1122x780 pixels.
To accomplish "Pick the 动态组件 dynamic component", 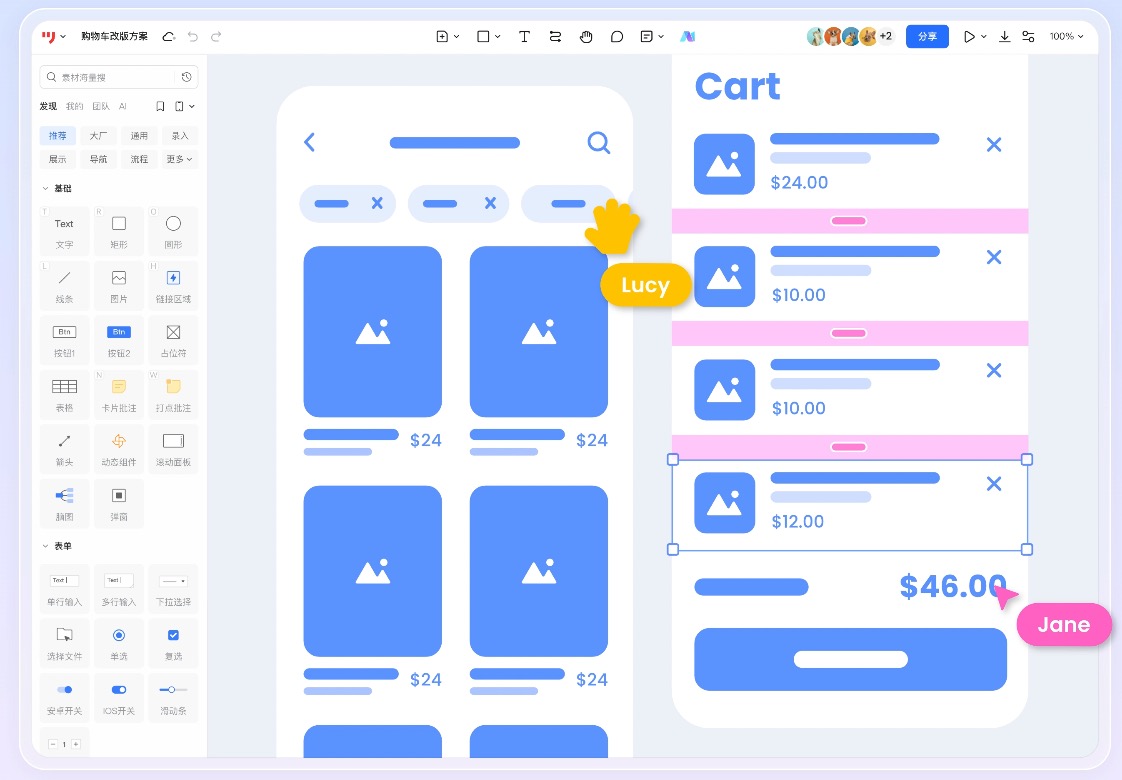I will tap(119, 449).
